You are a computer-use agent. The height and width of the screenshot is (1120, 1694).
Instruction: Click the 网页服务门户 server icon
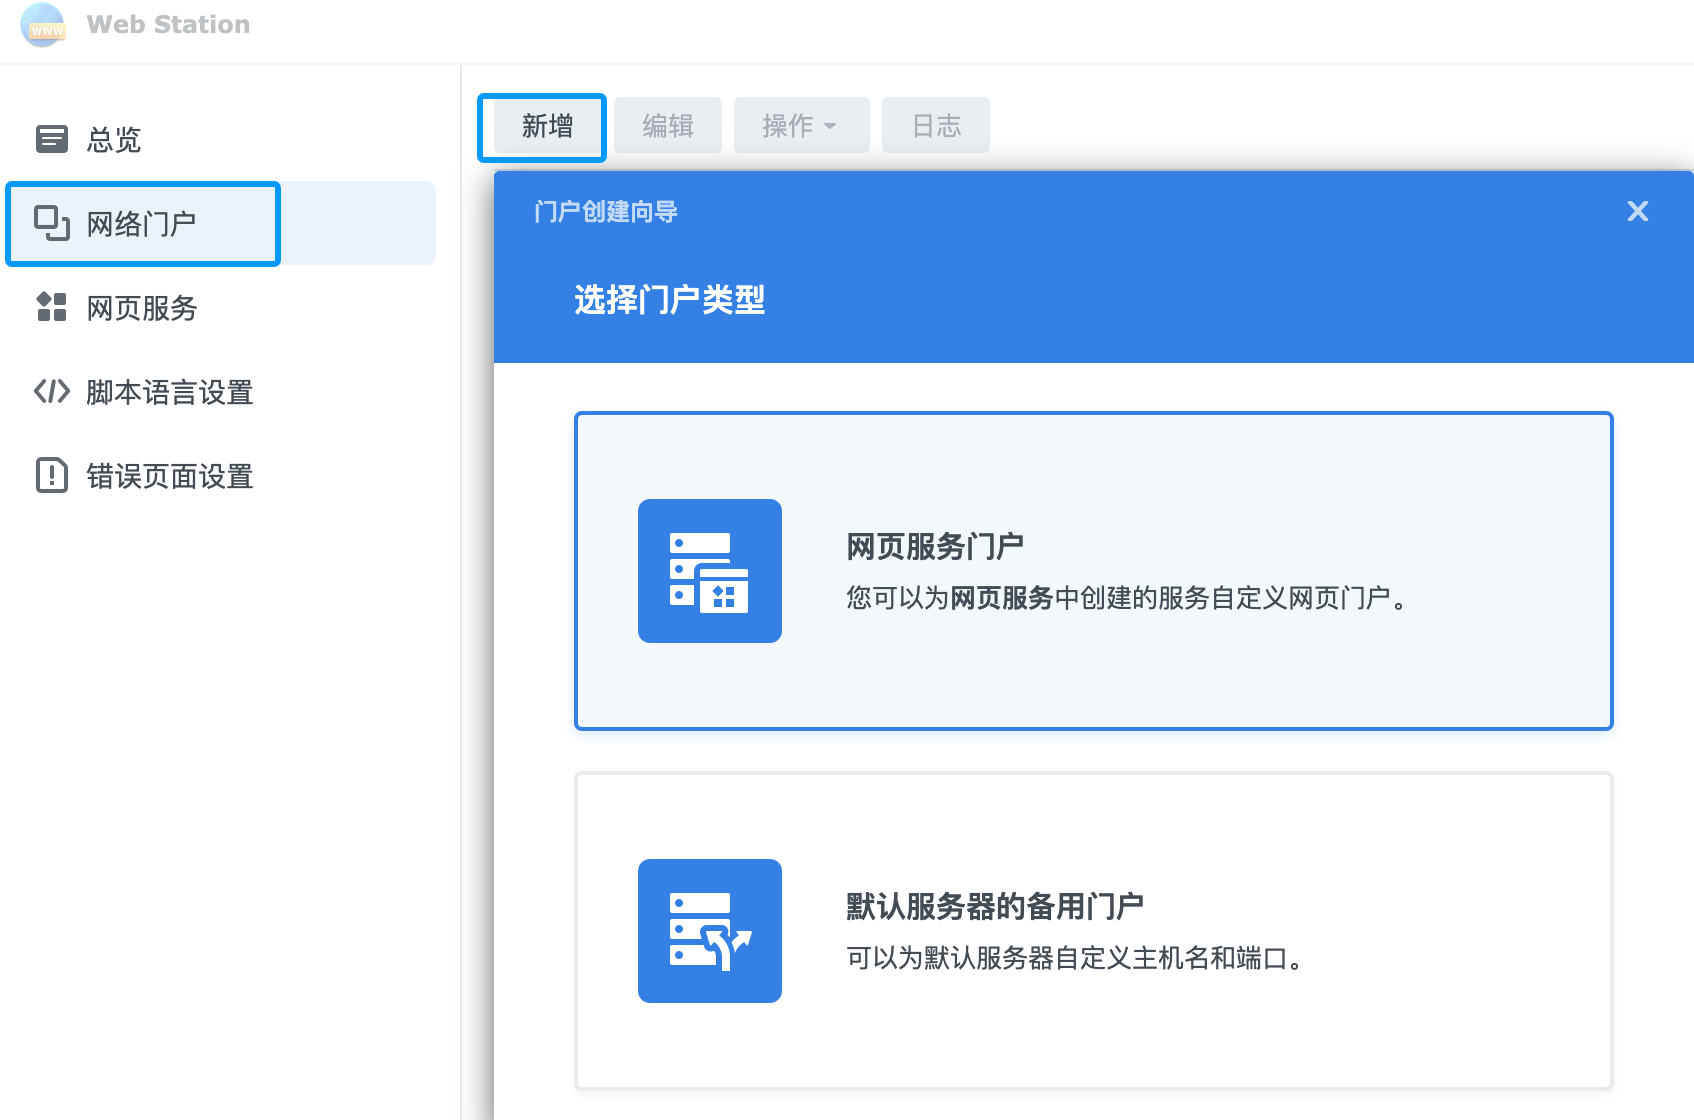pyautogui.click(x=709, y=571)
